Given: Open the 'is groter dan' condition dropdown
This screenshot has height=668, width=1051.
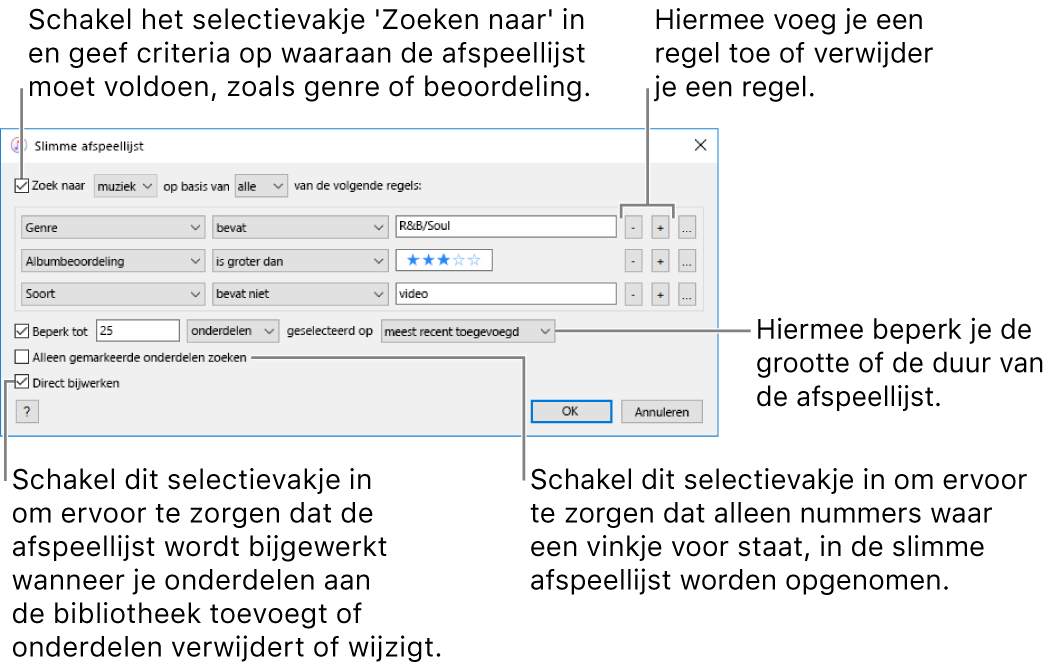Looking at the screenshot, I should (300, 261).
